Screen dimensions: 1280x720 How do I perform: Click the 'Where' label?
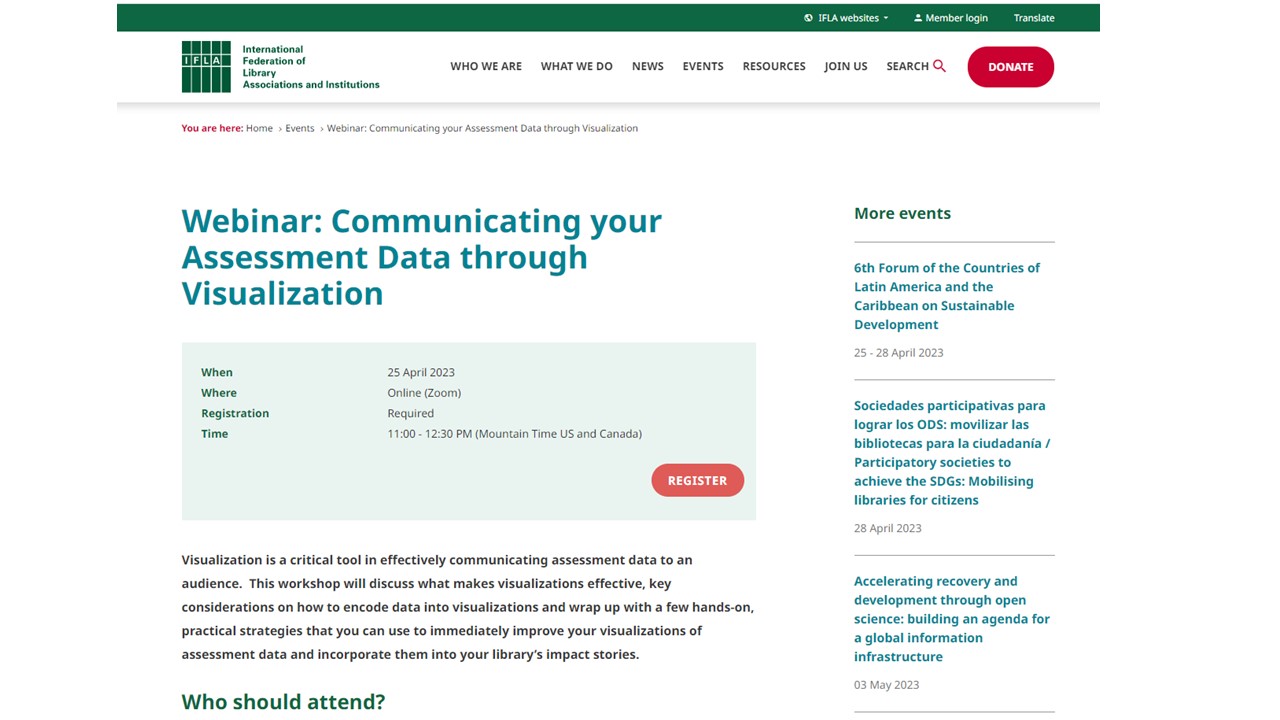pyautogui.click(x=219, y=393)
